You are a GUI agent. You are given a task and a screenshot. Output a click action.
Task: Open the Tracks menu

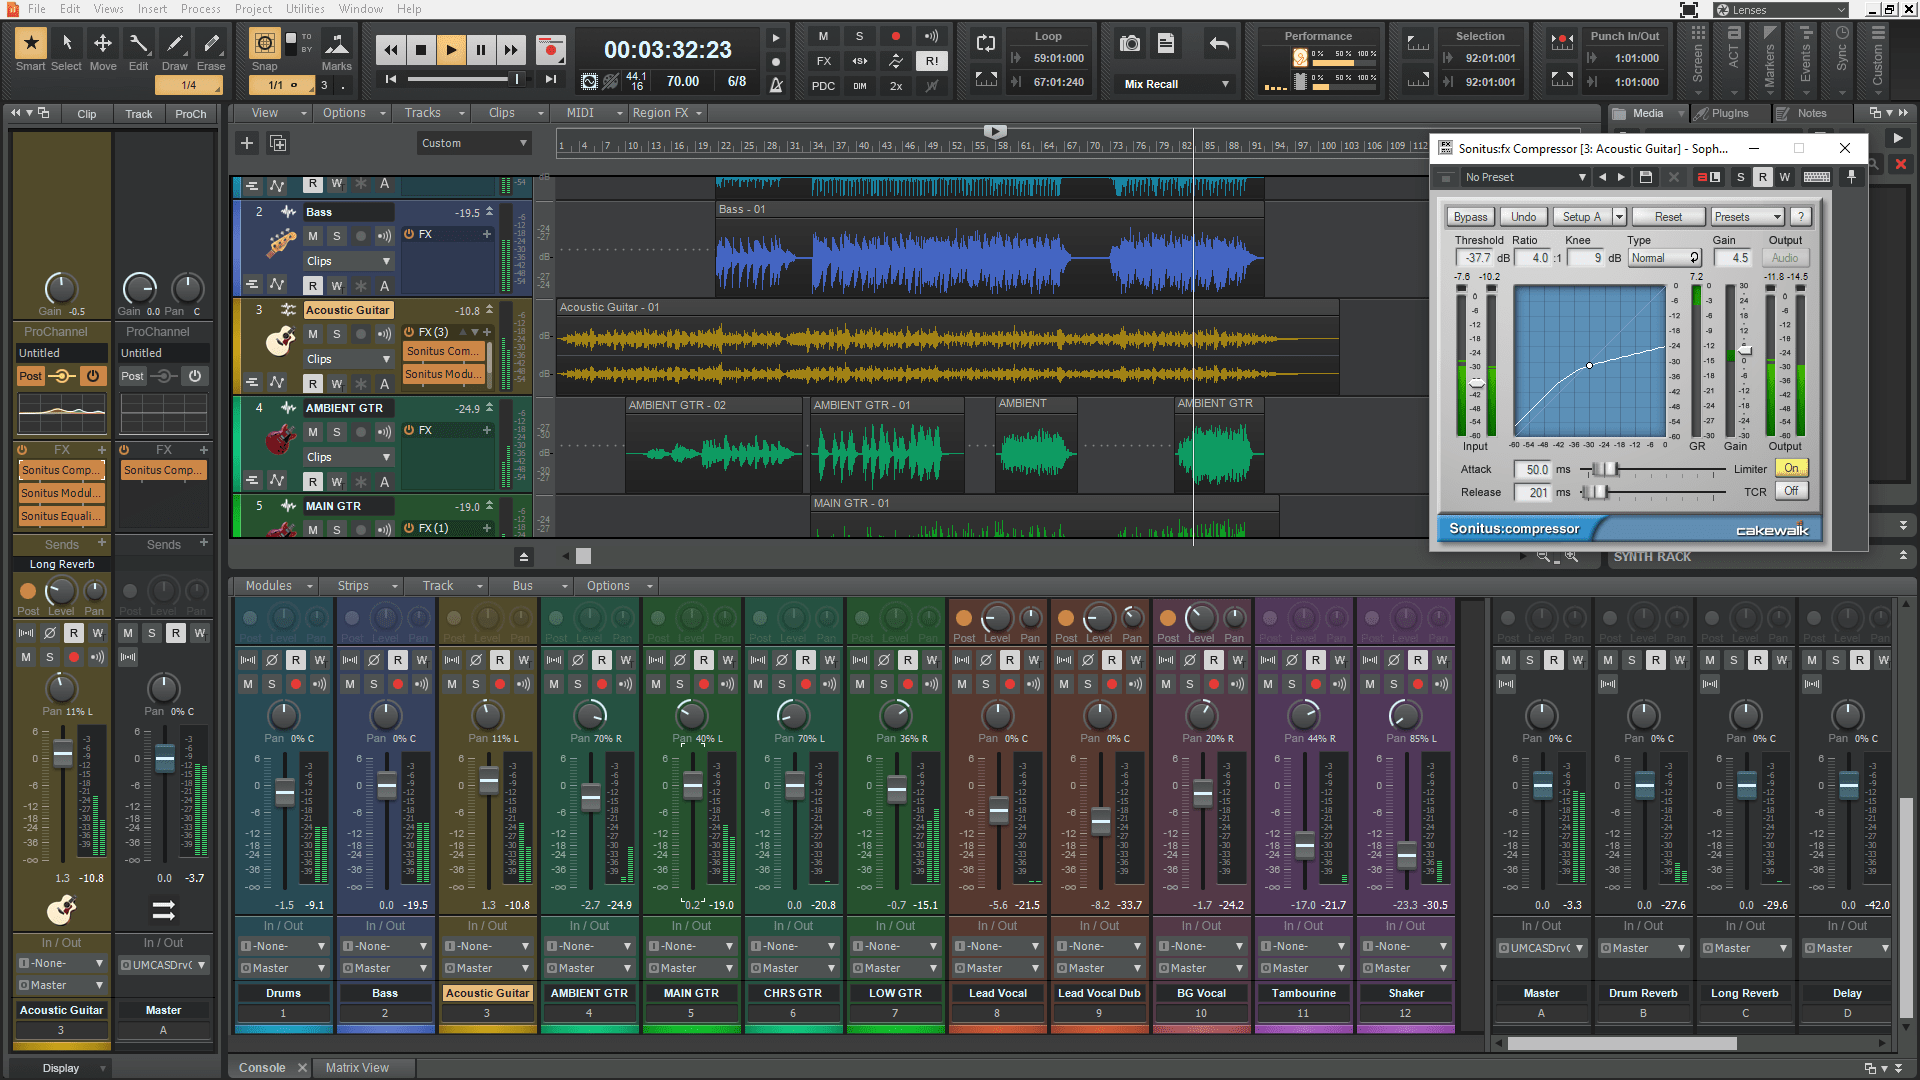click(425, 113)
